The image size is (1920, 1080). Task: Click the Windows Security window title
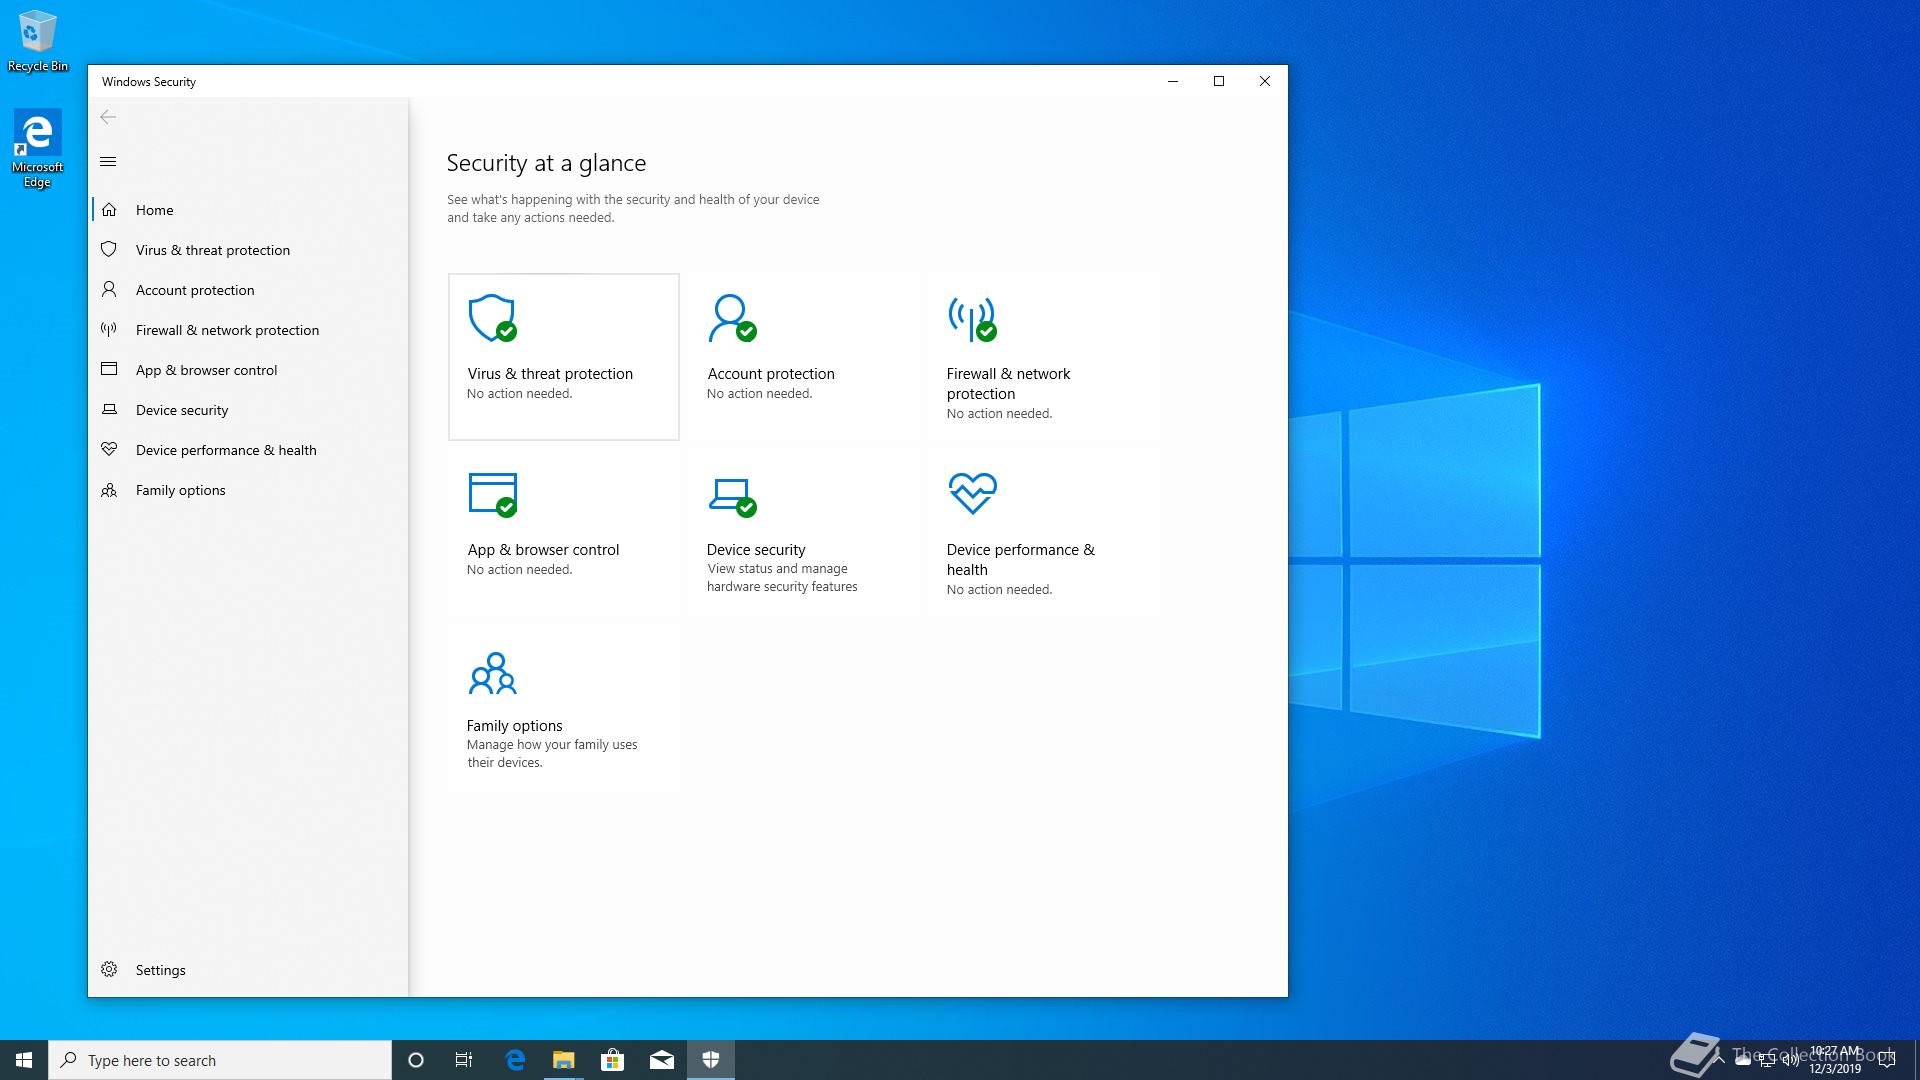(149, 82)
